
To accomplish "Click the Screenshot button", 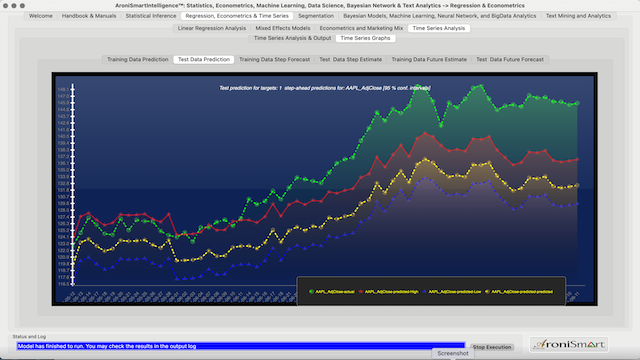I will point(453,353).
